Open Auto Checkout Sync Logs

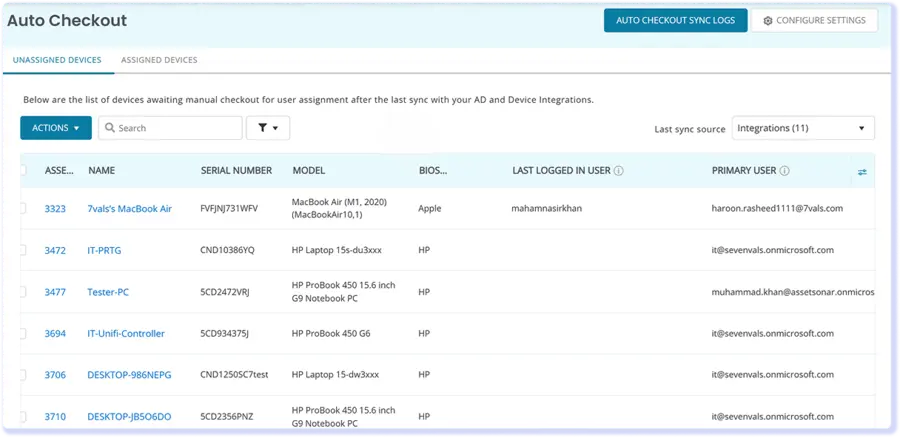pos(676,20)
